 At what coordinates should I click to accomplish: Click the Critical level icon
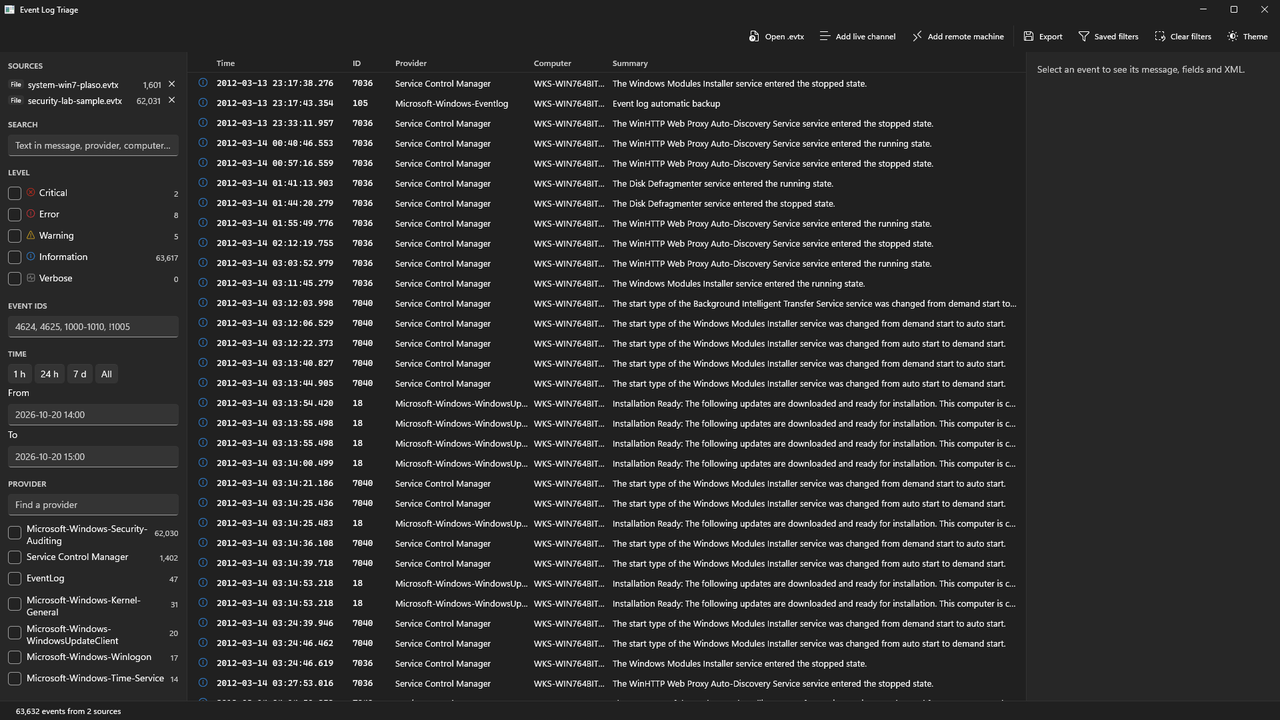point(31,193)
